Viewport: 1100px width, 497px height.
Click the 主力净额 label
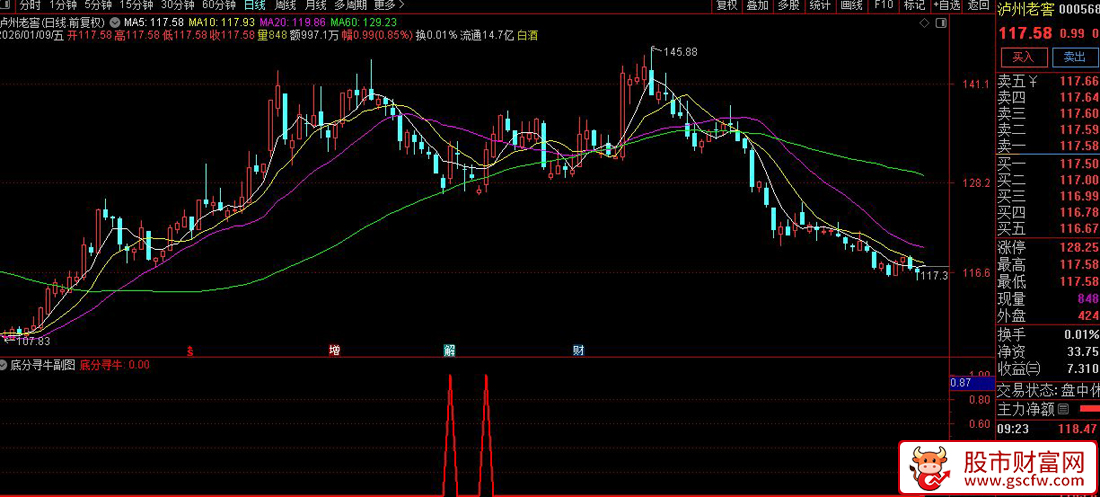(x=1026, y=409)
